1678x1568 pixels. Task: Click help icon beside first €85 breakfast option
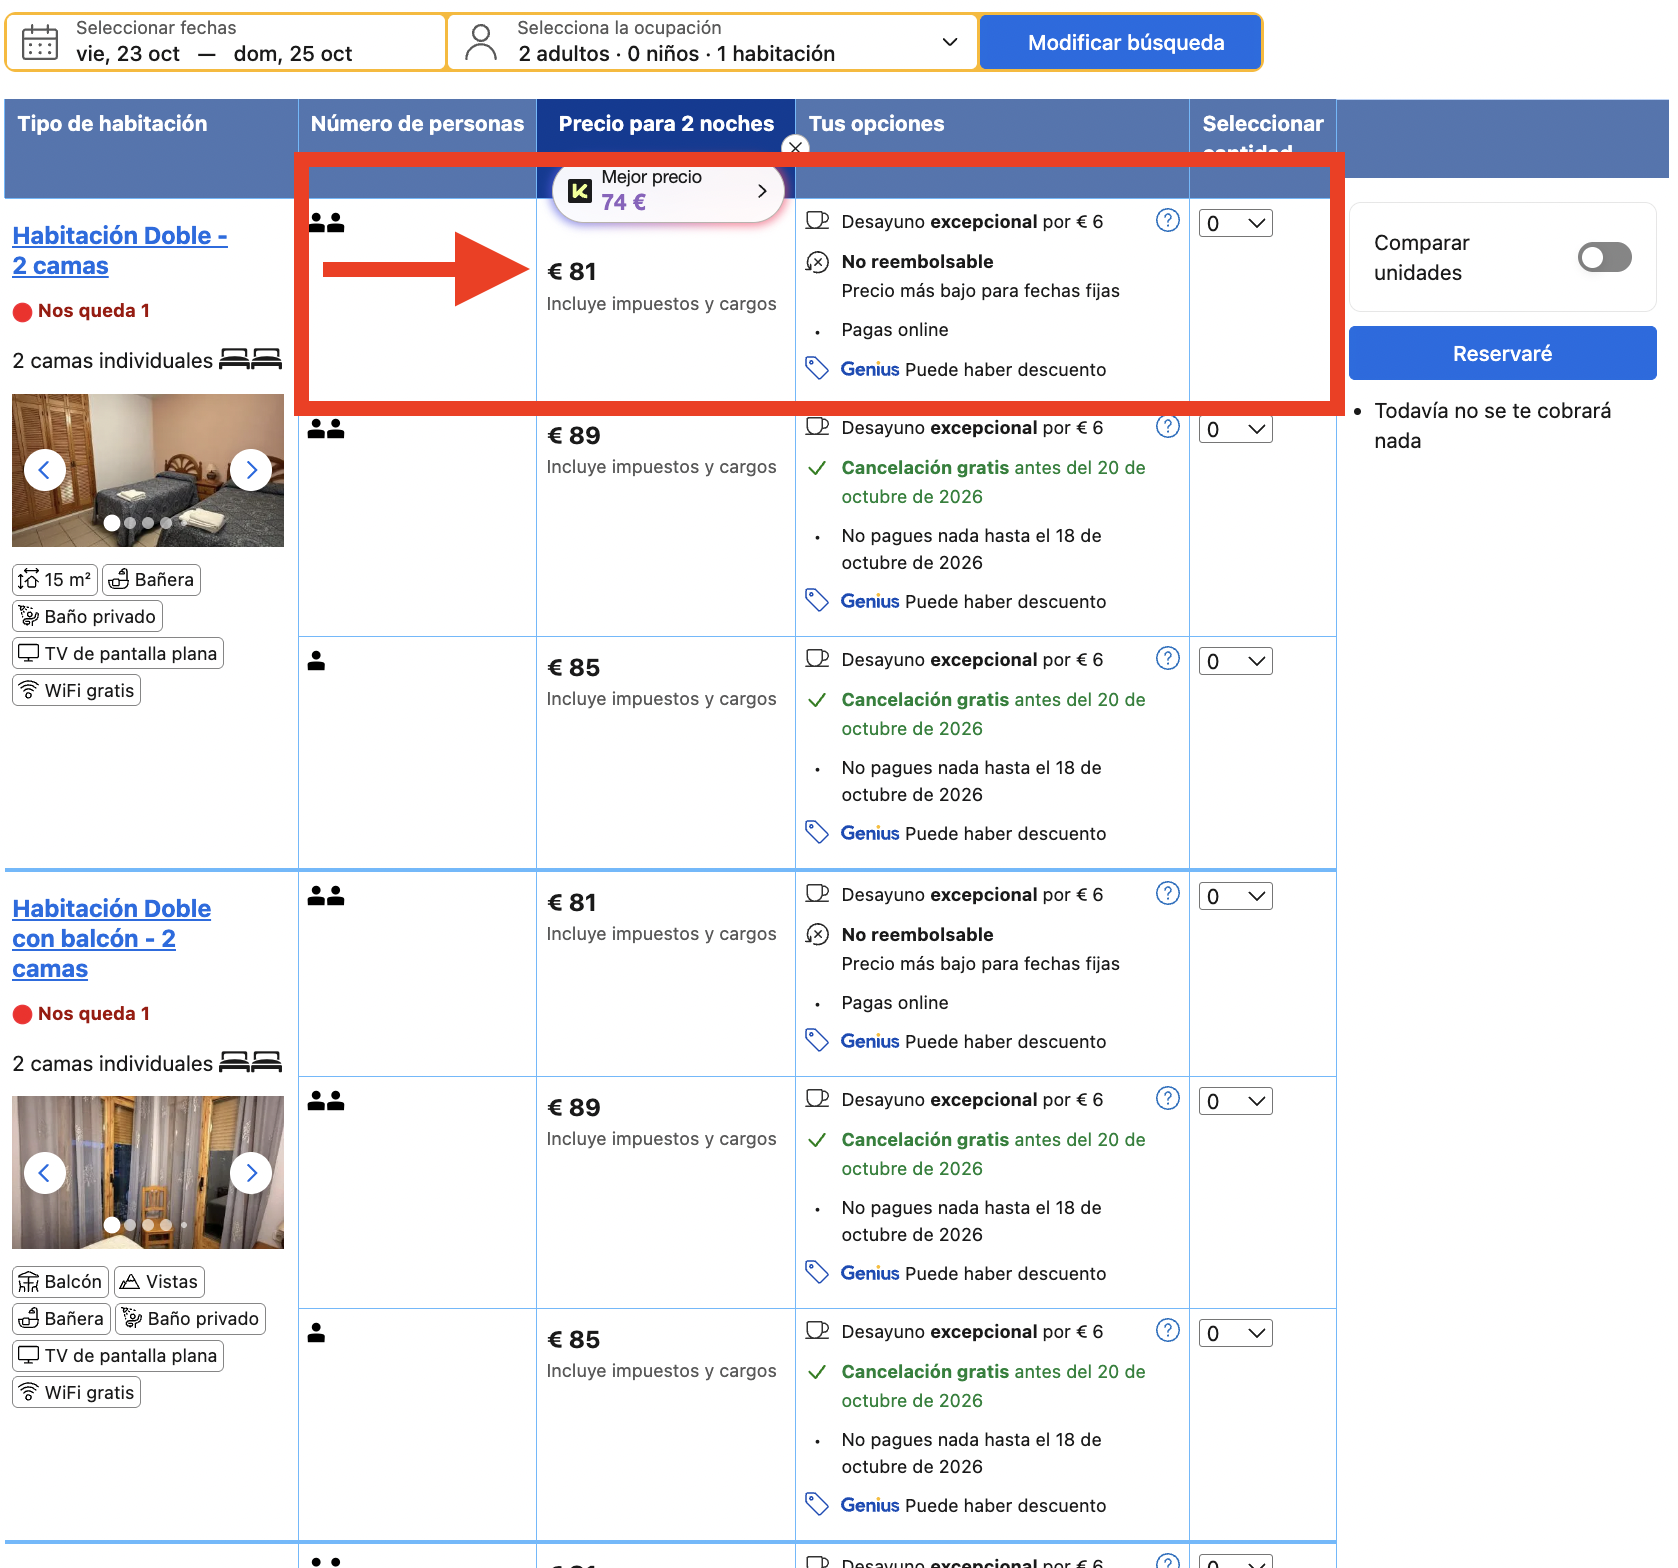(1167, 658)
